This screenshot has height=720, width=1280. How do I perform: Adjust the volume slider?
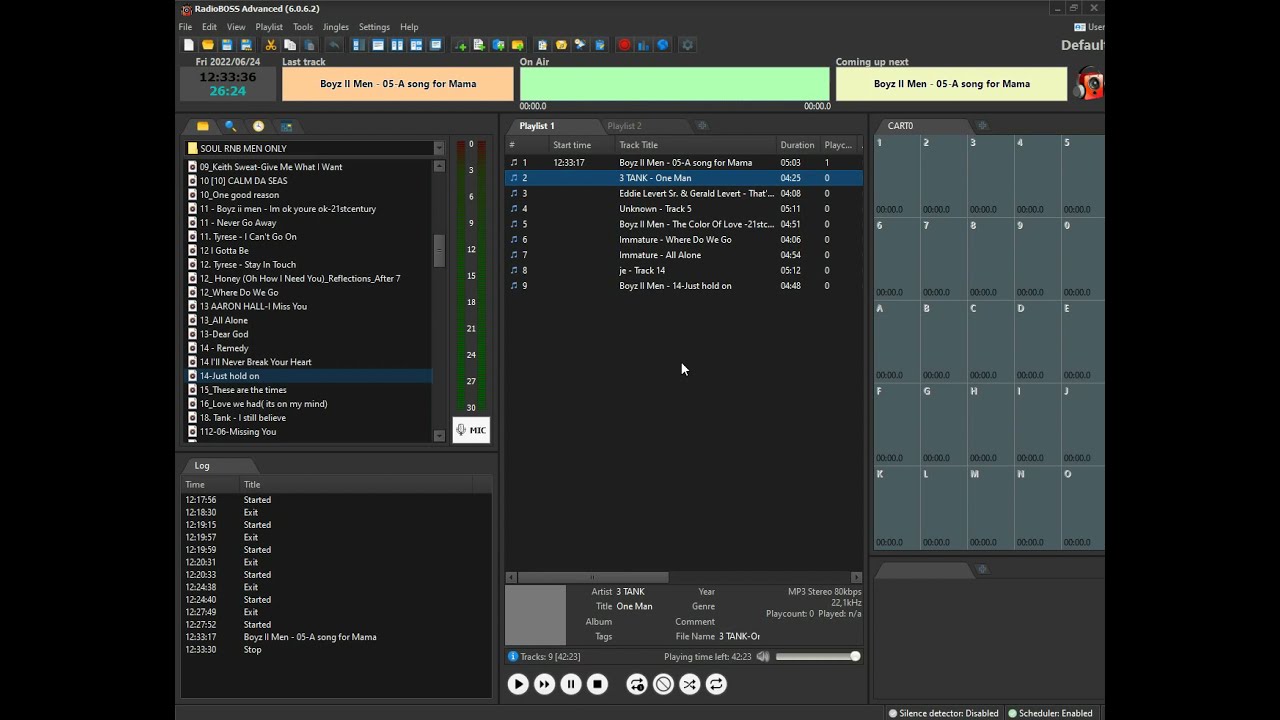[817, 656]
